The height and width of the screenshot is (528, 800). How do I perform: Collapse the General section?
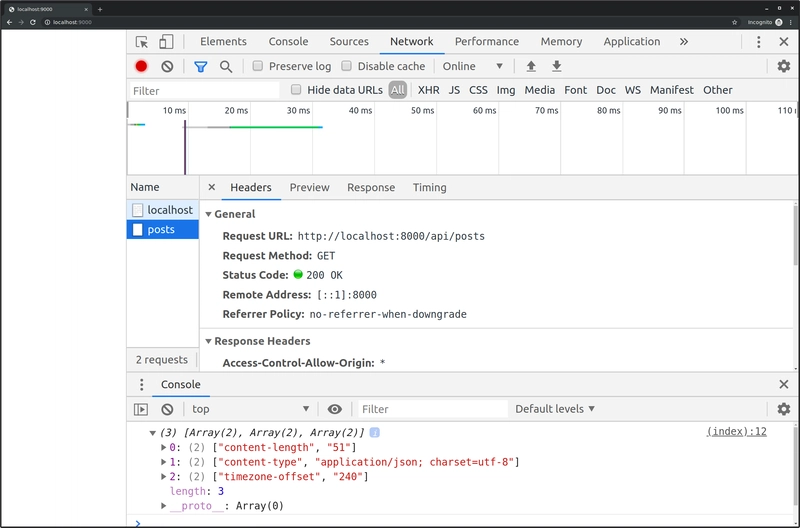coord(208,214)
